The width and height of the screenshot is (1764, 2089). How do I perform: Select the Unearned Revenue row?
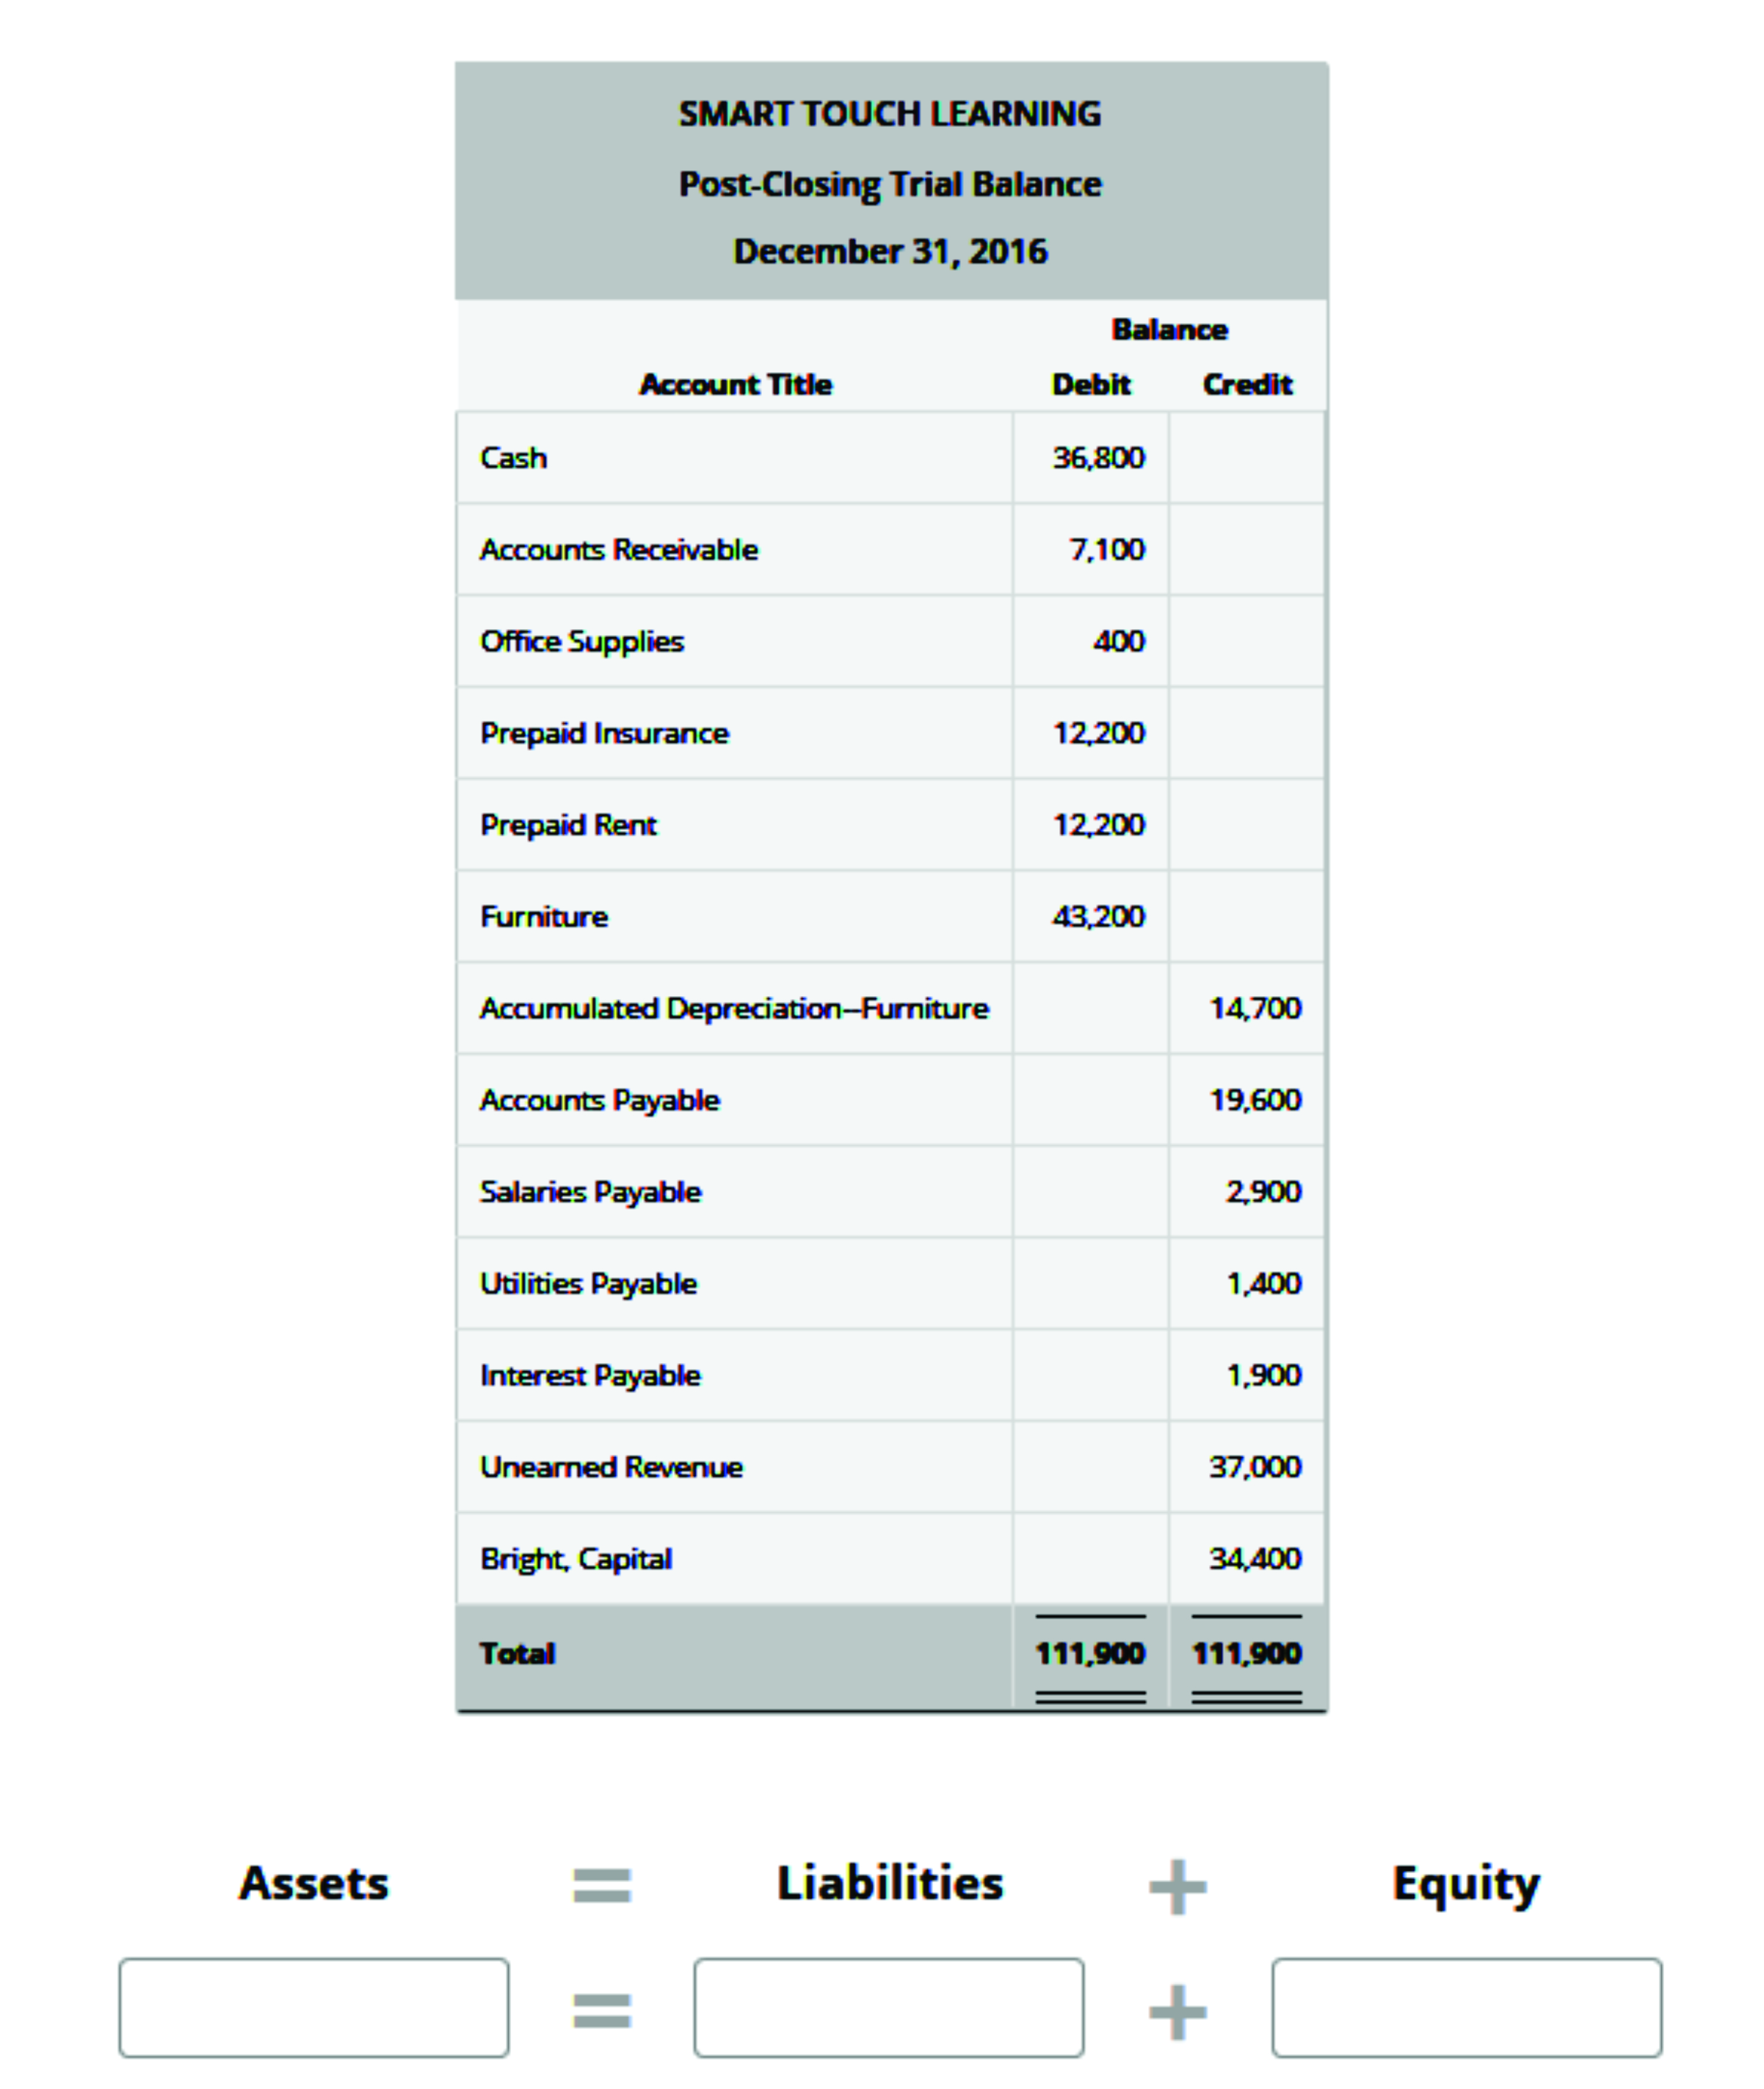pyautogui.click(x=611, y=1467)
